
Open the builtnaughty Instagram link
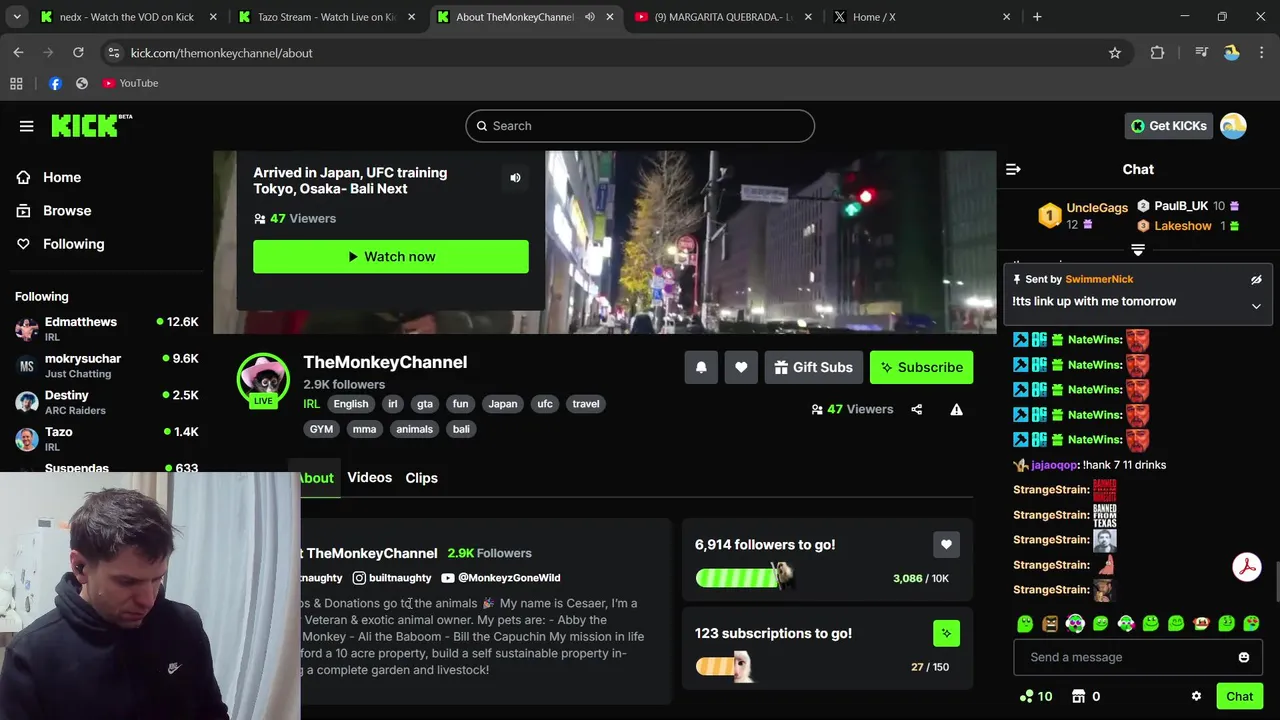coord(391,578)
